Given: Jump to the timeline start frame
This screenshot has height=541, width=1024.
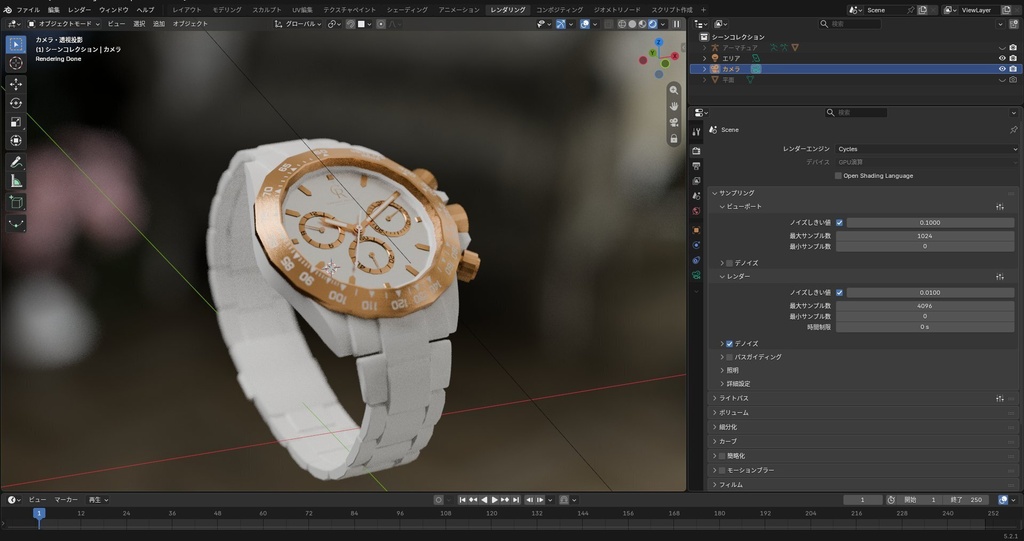Looking at the screenshot, I should (462, 500).
